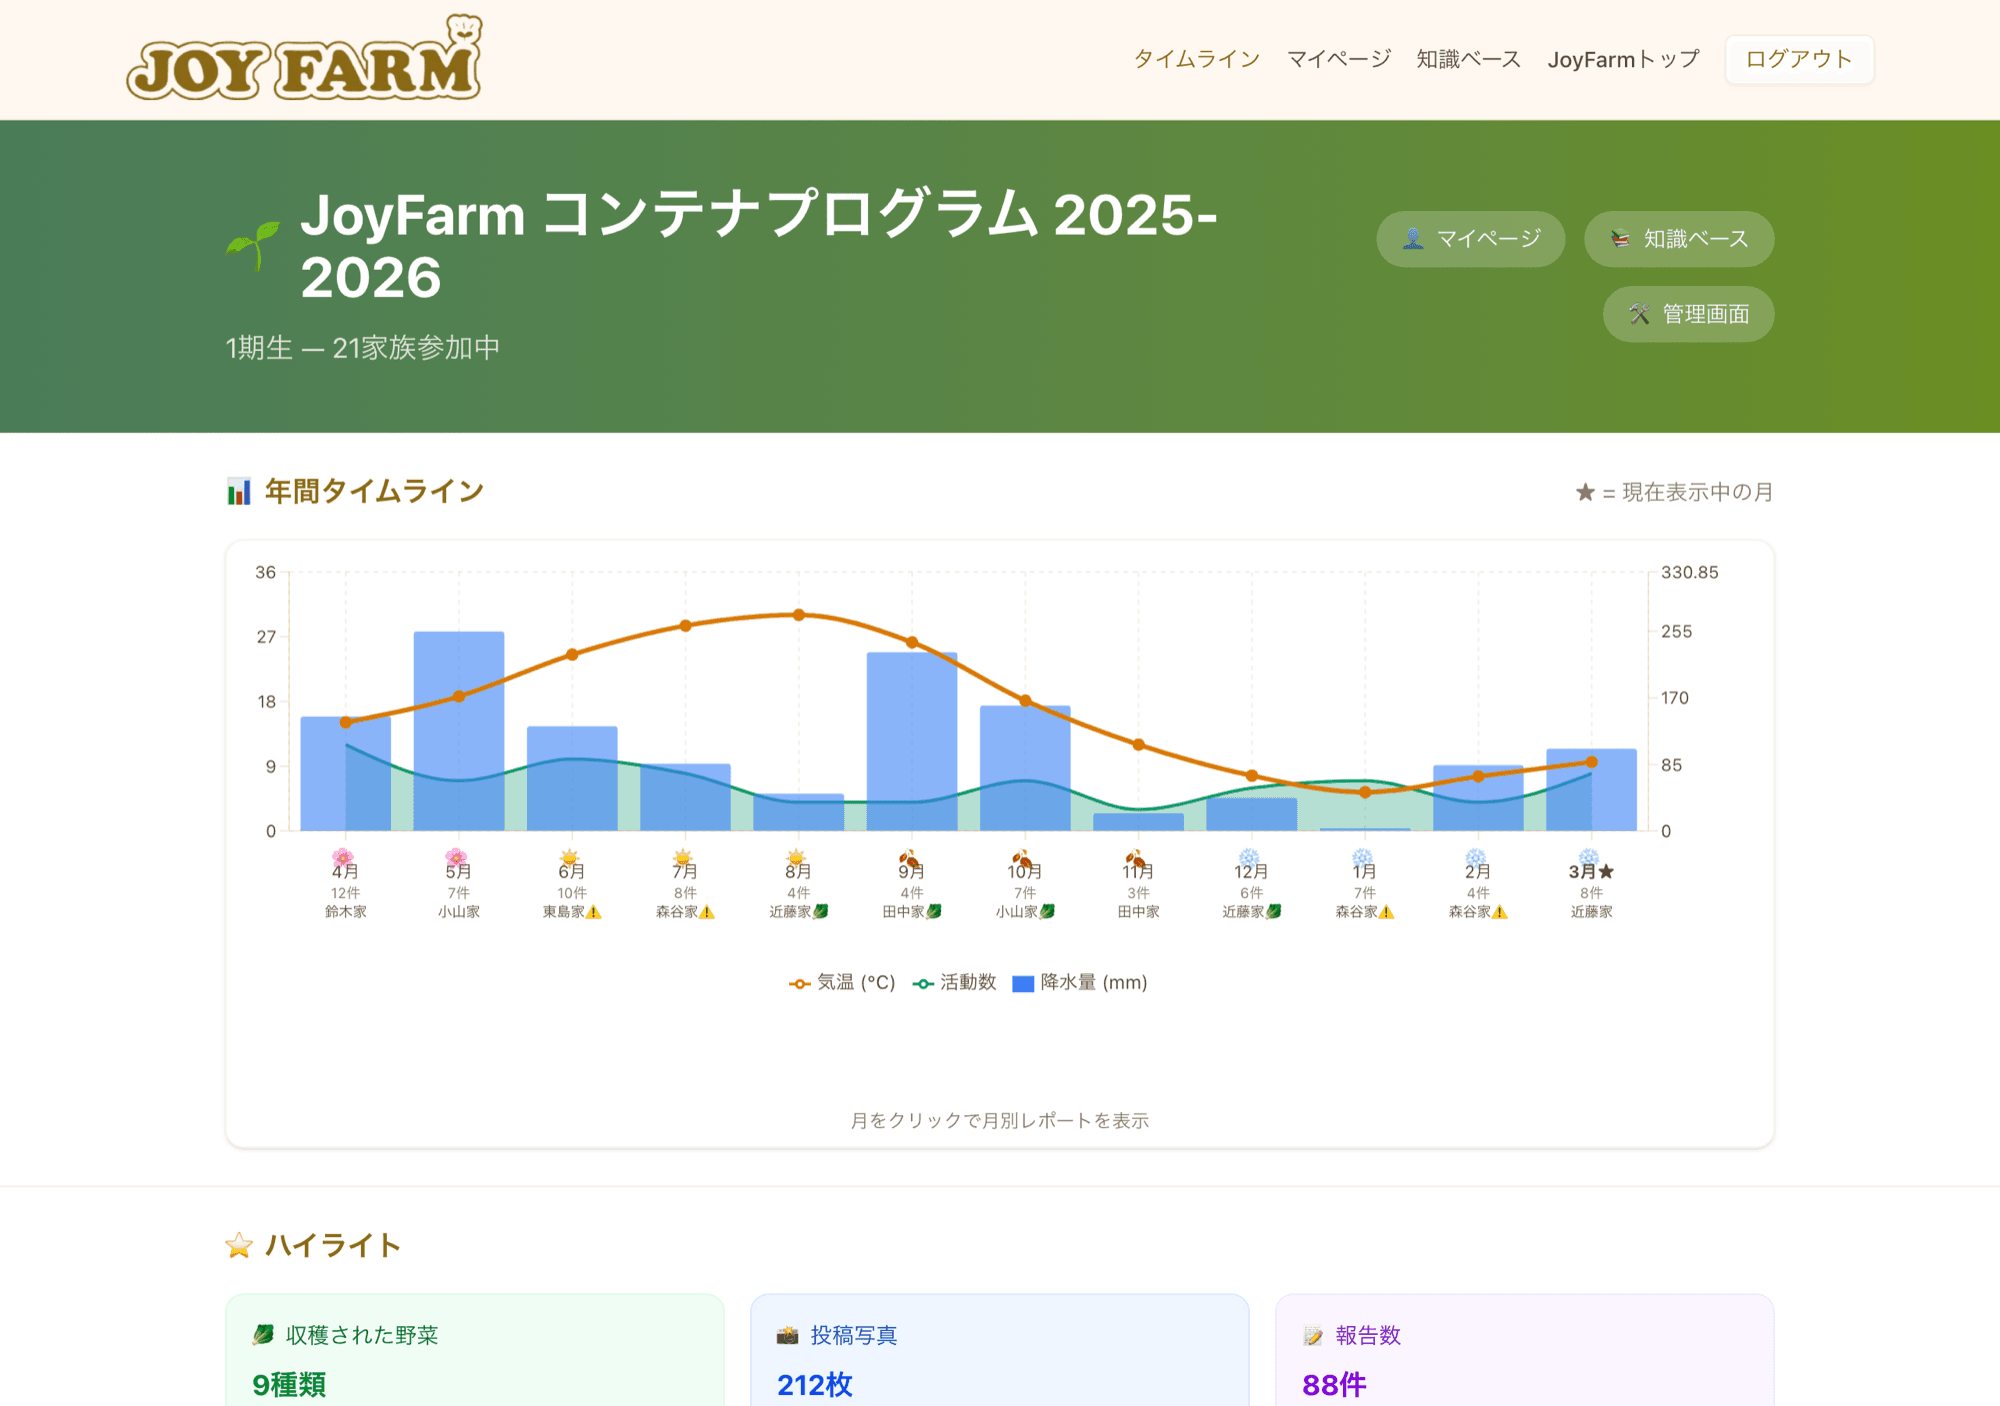Click the 88件 value
The width and height of the screenshot is (2000, 1406).
[1334, 1385]
